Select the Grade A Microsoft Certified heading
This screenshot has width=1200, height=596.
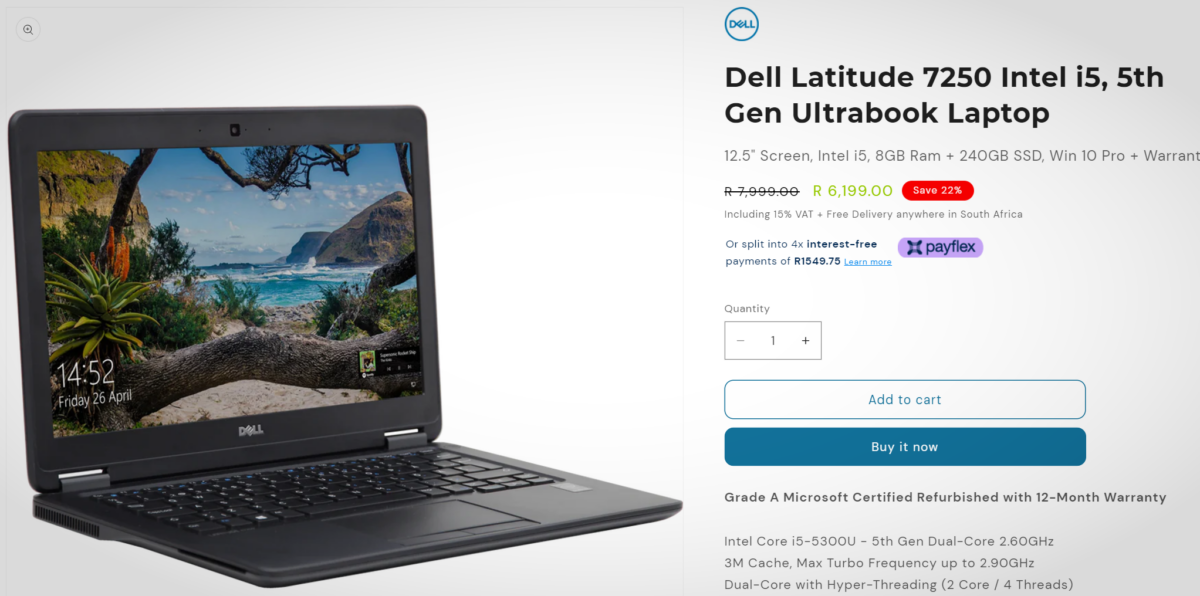(945, 497)
